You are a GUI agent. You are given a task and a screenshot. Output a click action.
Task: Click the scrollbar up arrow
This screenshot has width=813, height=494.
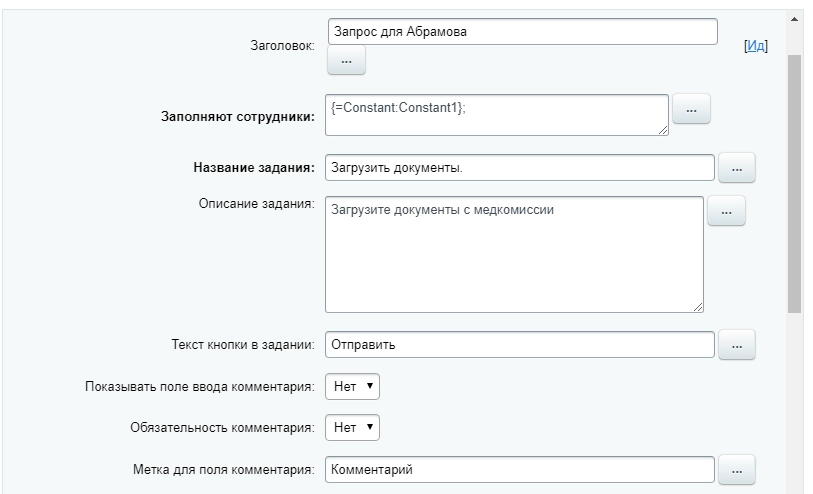794,20
